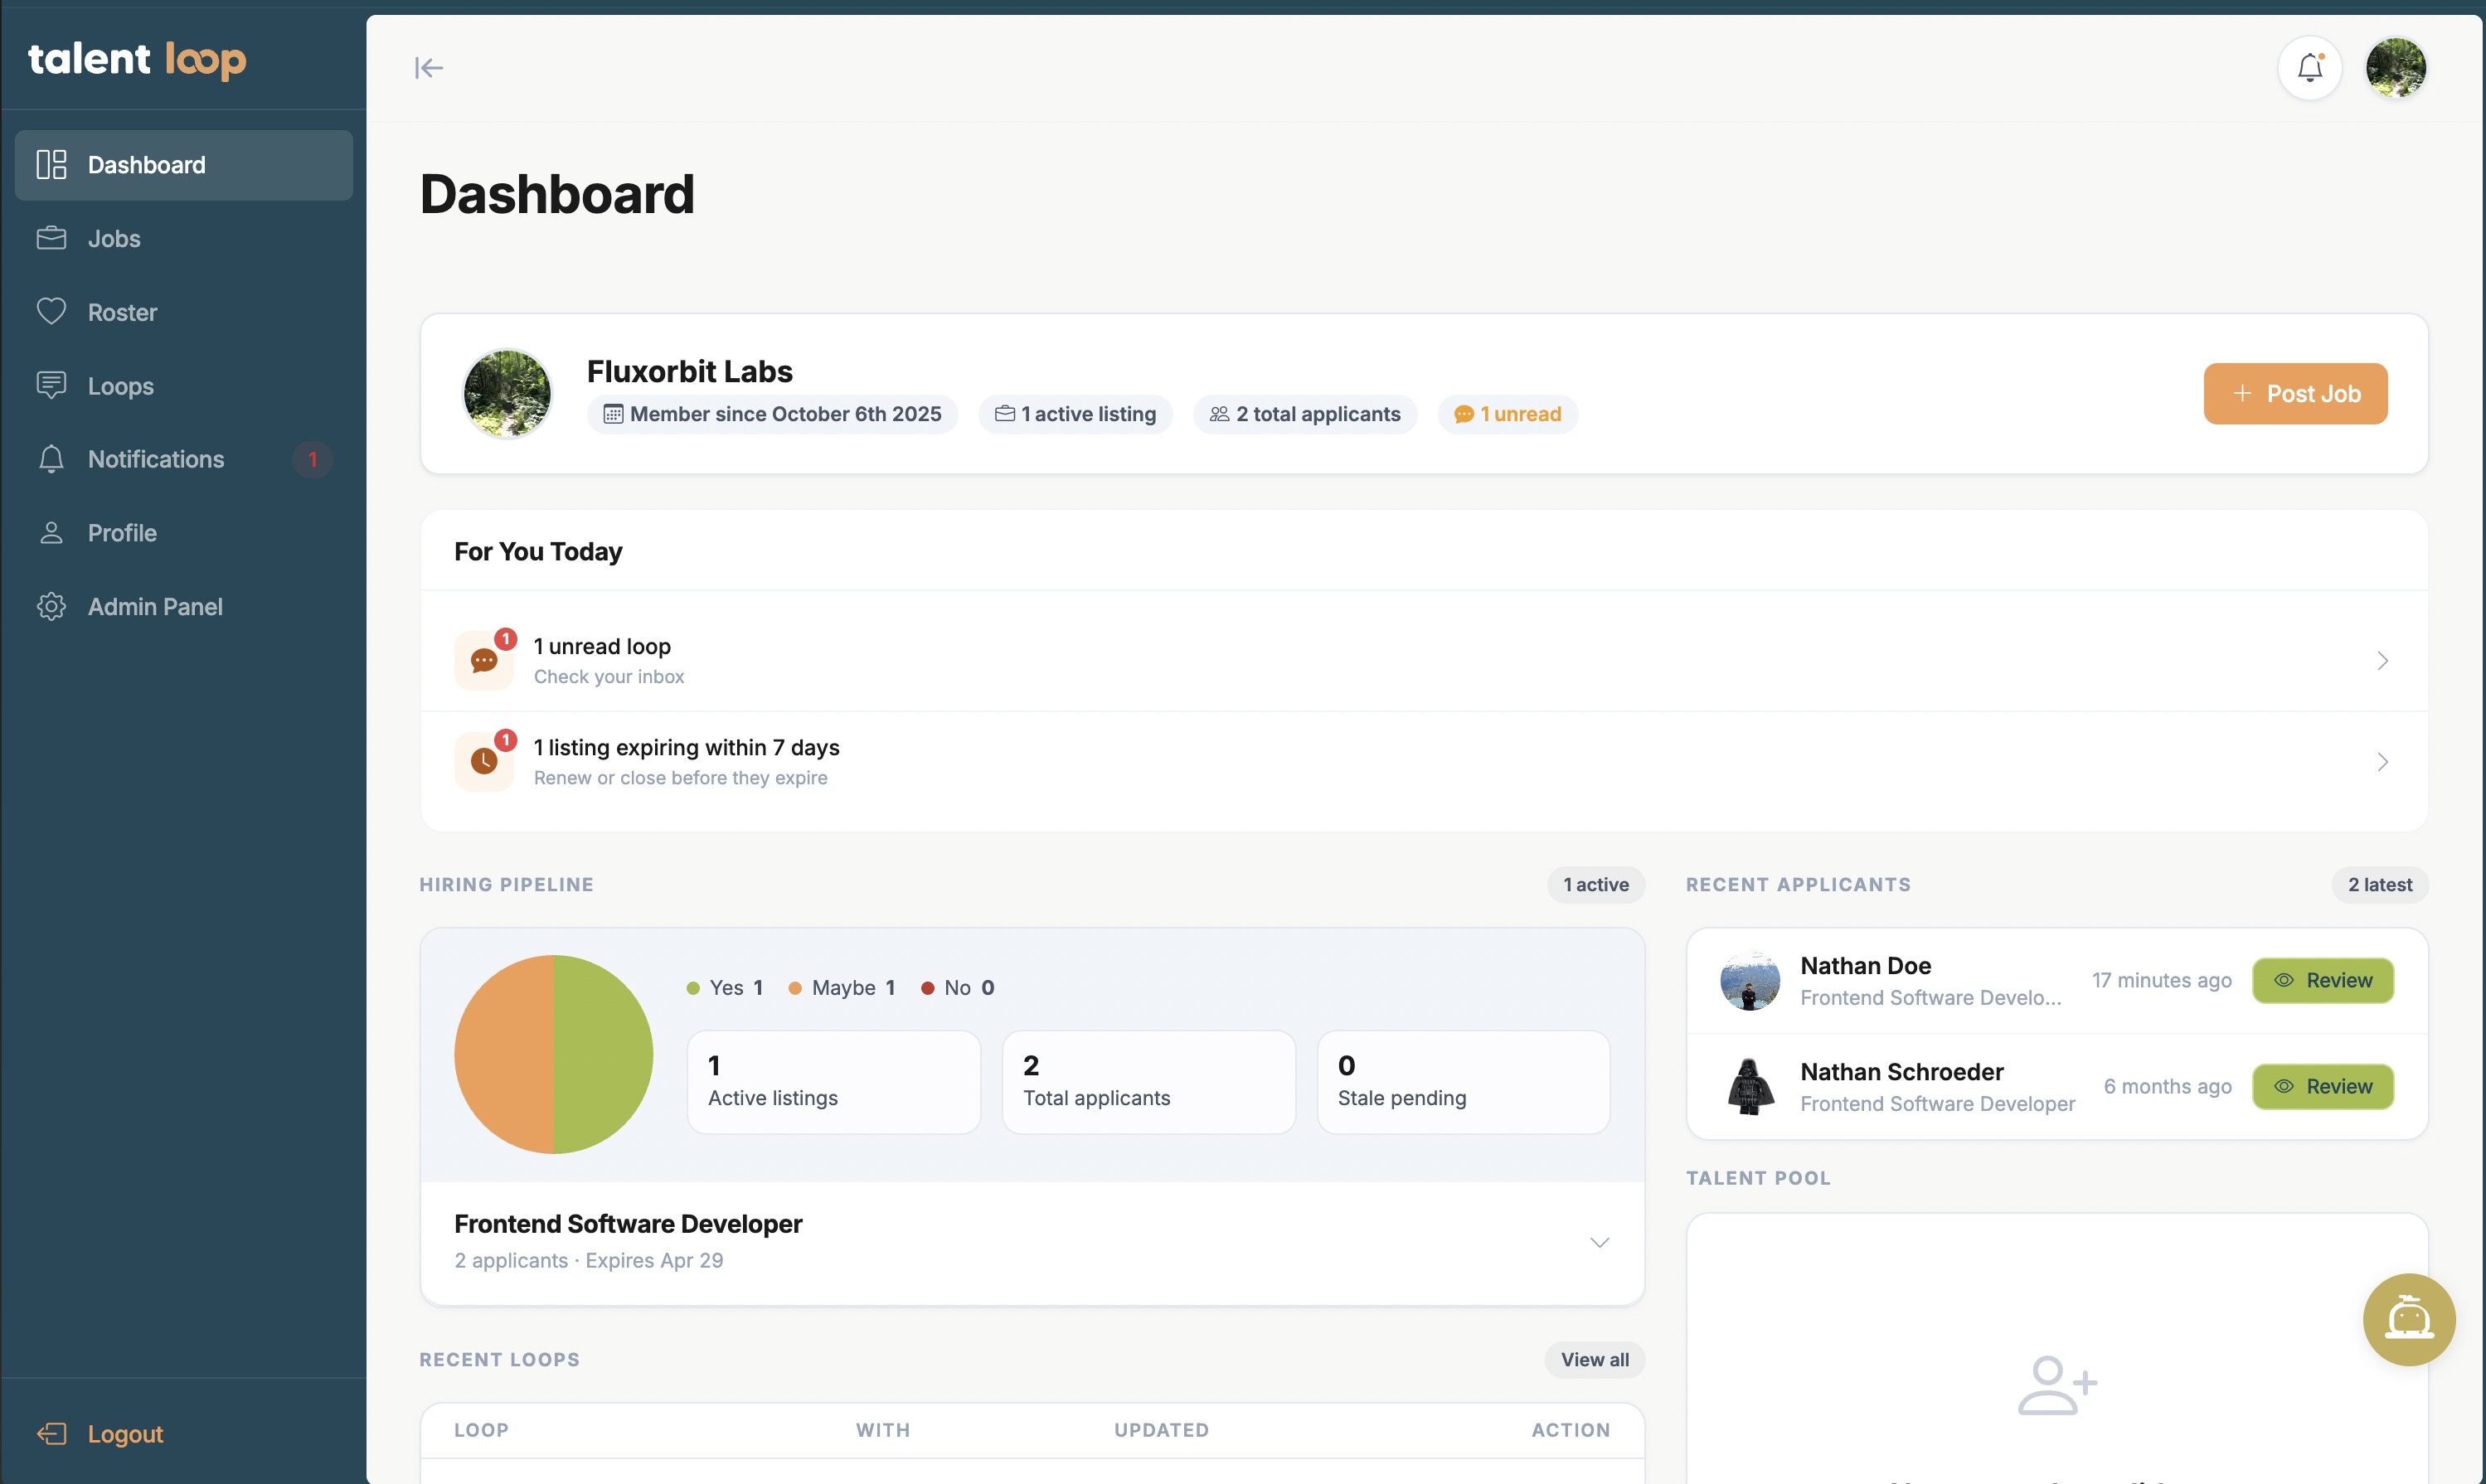Open the concierge chat bubble bottom right
Image resolution: width=2486 pixels, height=1484 pixels.
click(2409, 1319)
